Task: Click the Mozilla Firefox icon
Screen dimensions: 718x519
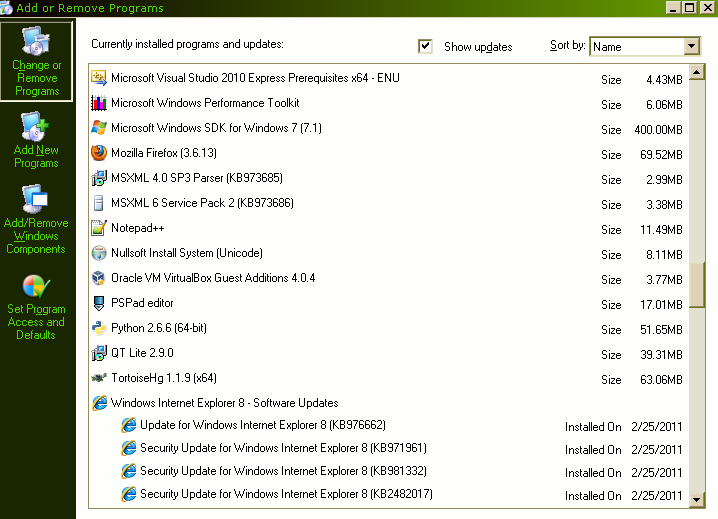Action: click(x=98, y=153)
